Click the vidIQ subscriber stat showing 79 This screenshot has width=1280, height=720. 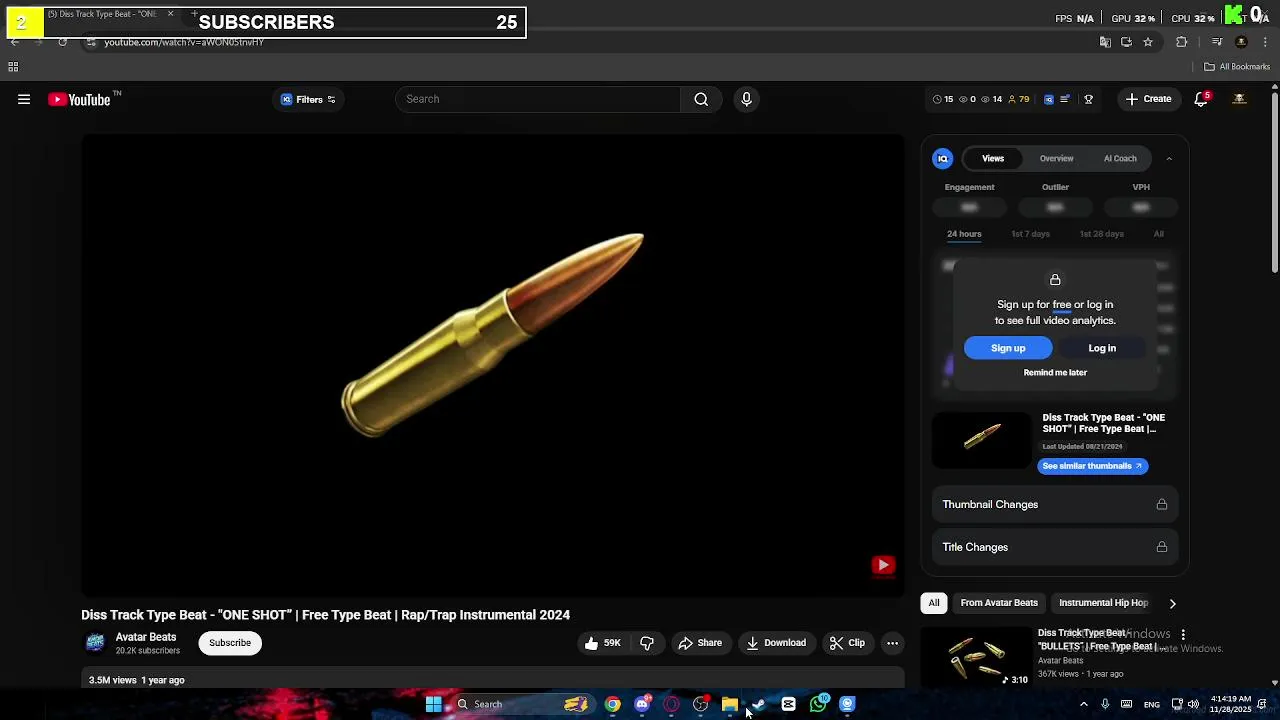coord(1019,99)
